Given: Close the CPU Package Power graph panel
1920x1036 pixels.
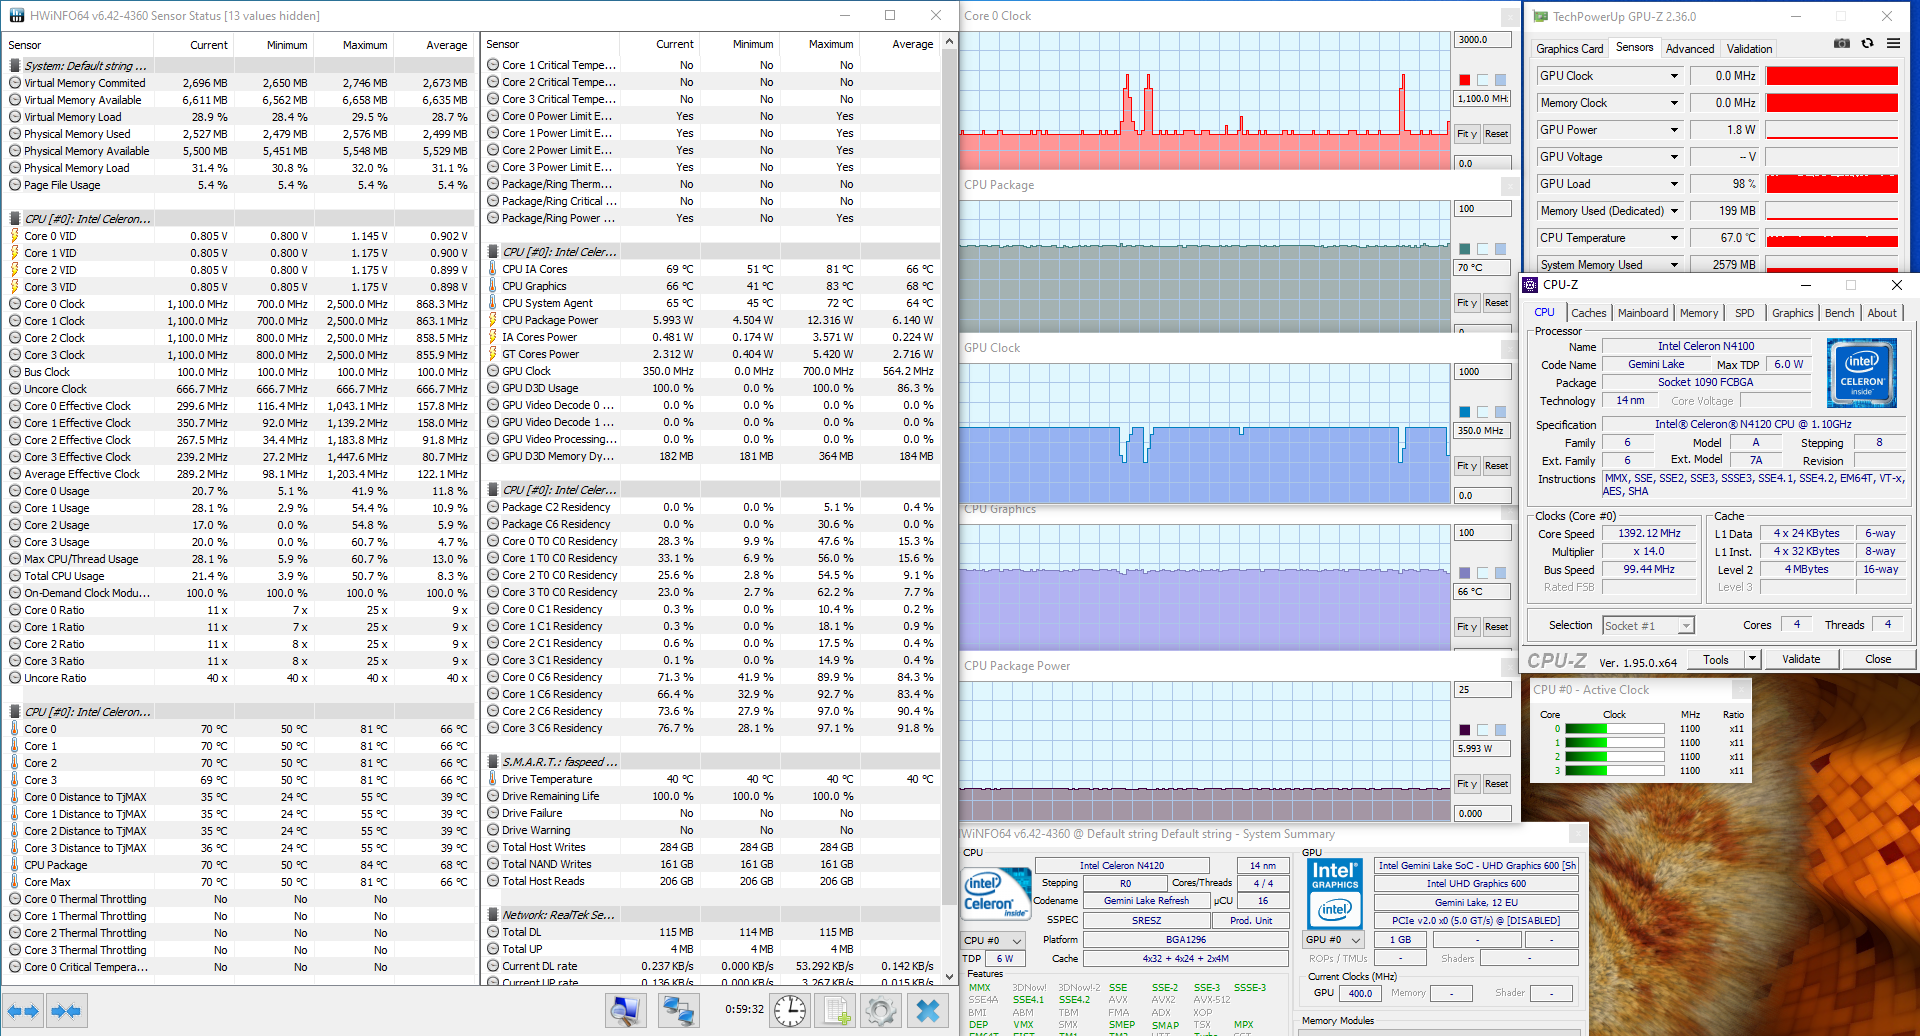Looking at the screenshot, I should tap(1510, 667).
